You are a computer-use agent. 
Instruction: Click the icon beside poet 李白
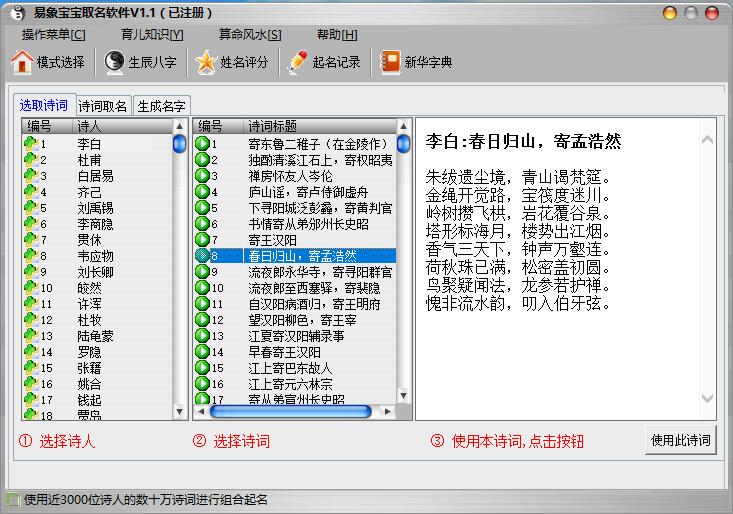(x=31, y=143)
